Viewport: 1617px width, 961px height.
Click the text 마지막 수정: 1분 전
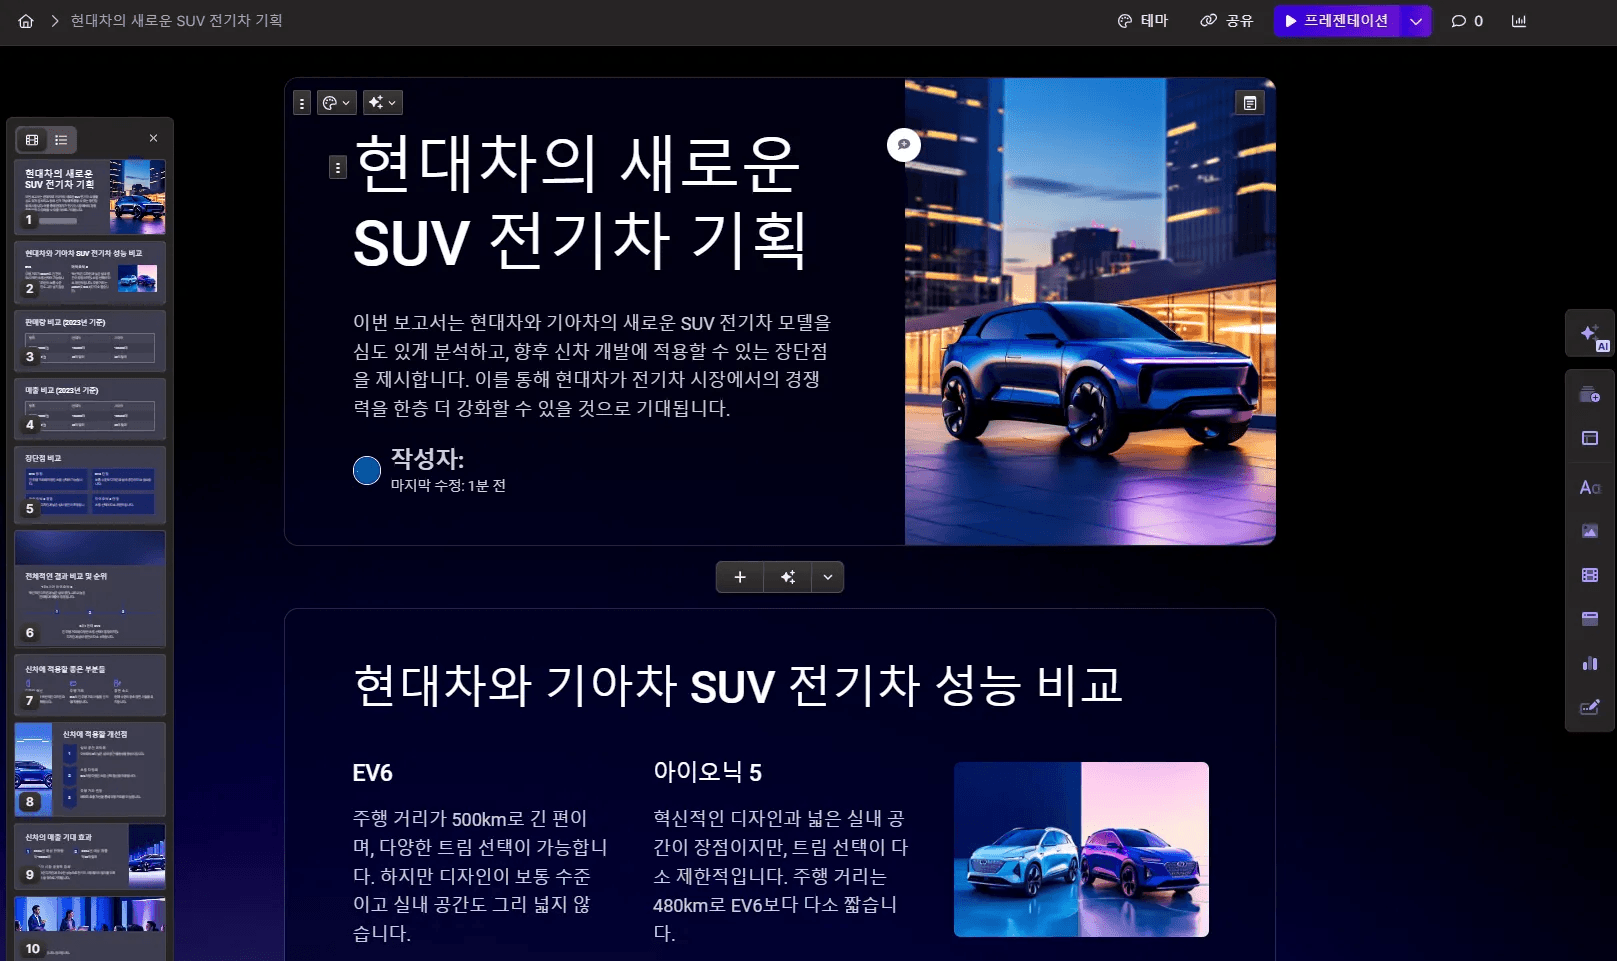[x=448, y=486]
